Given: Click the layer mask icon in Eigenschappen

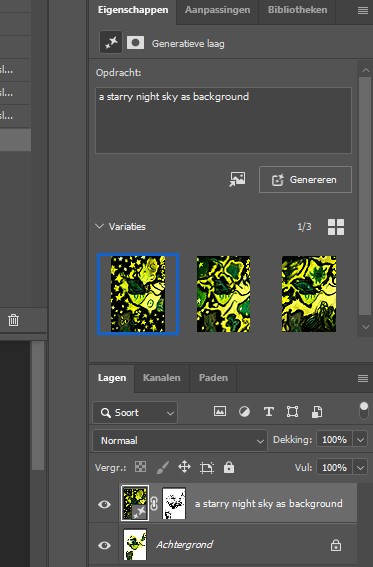Looking at the screenshot, I should tap(136, 43).
